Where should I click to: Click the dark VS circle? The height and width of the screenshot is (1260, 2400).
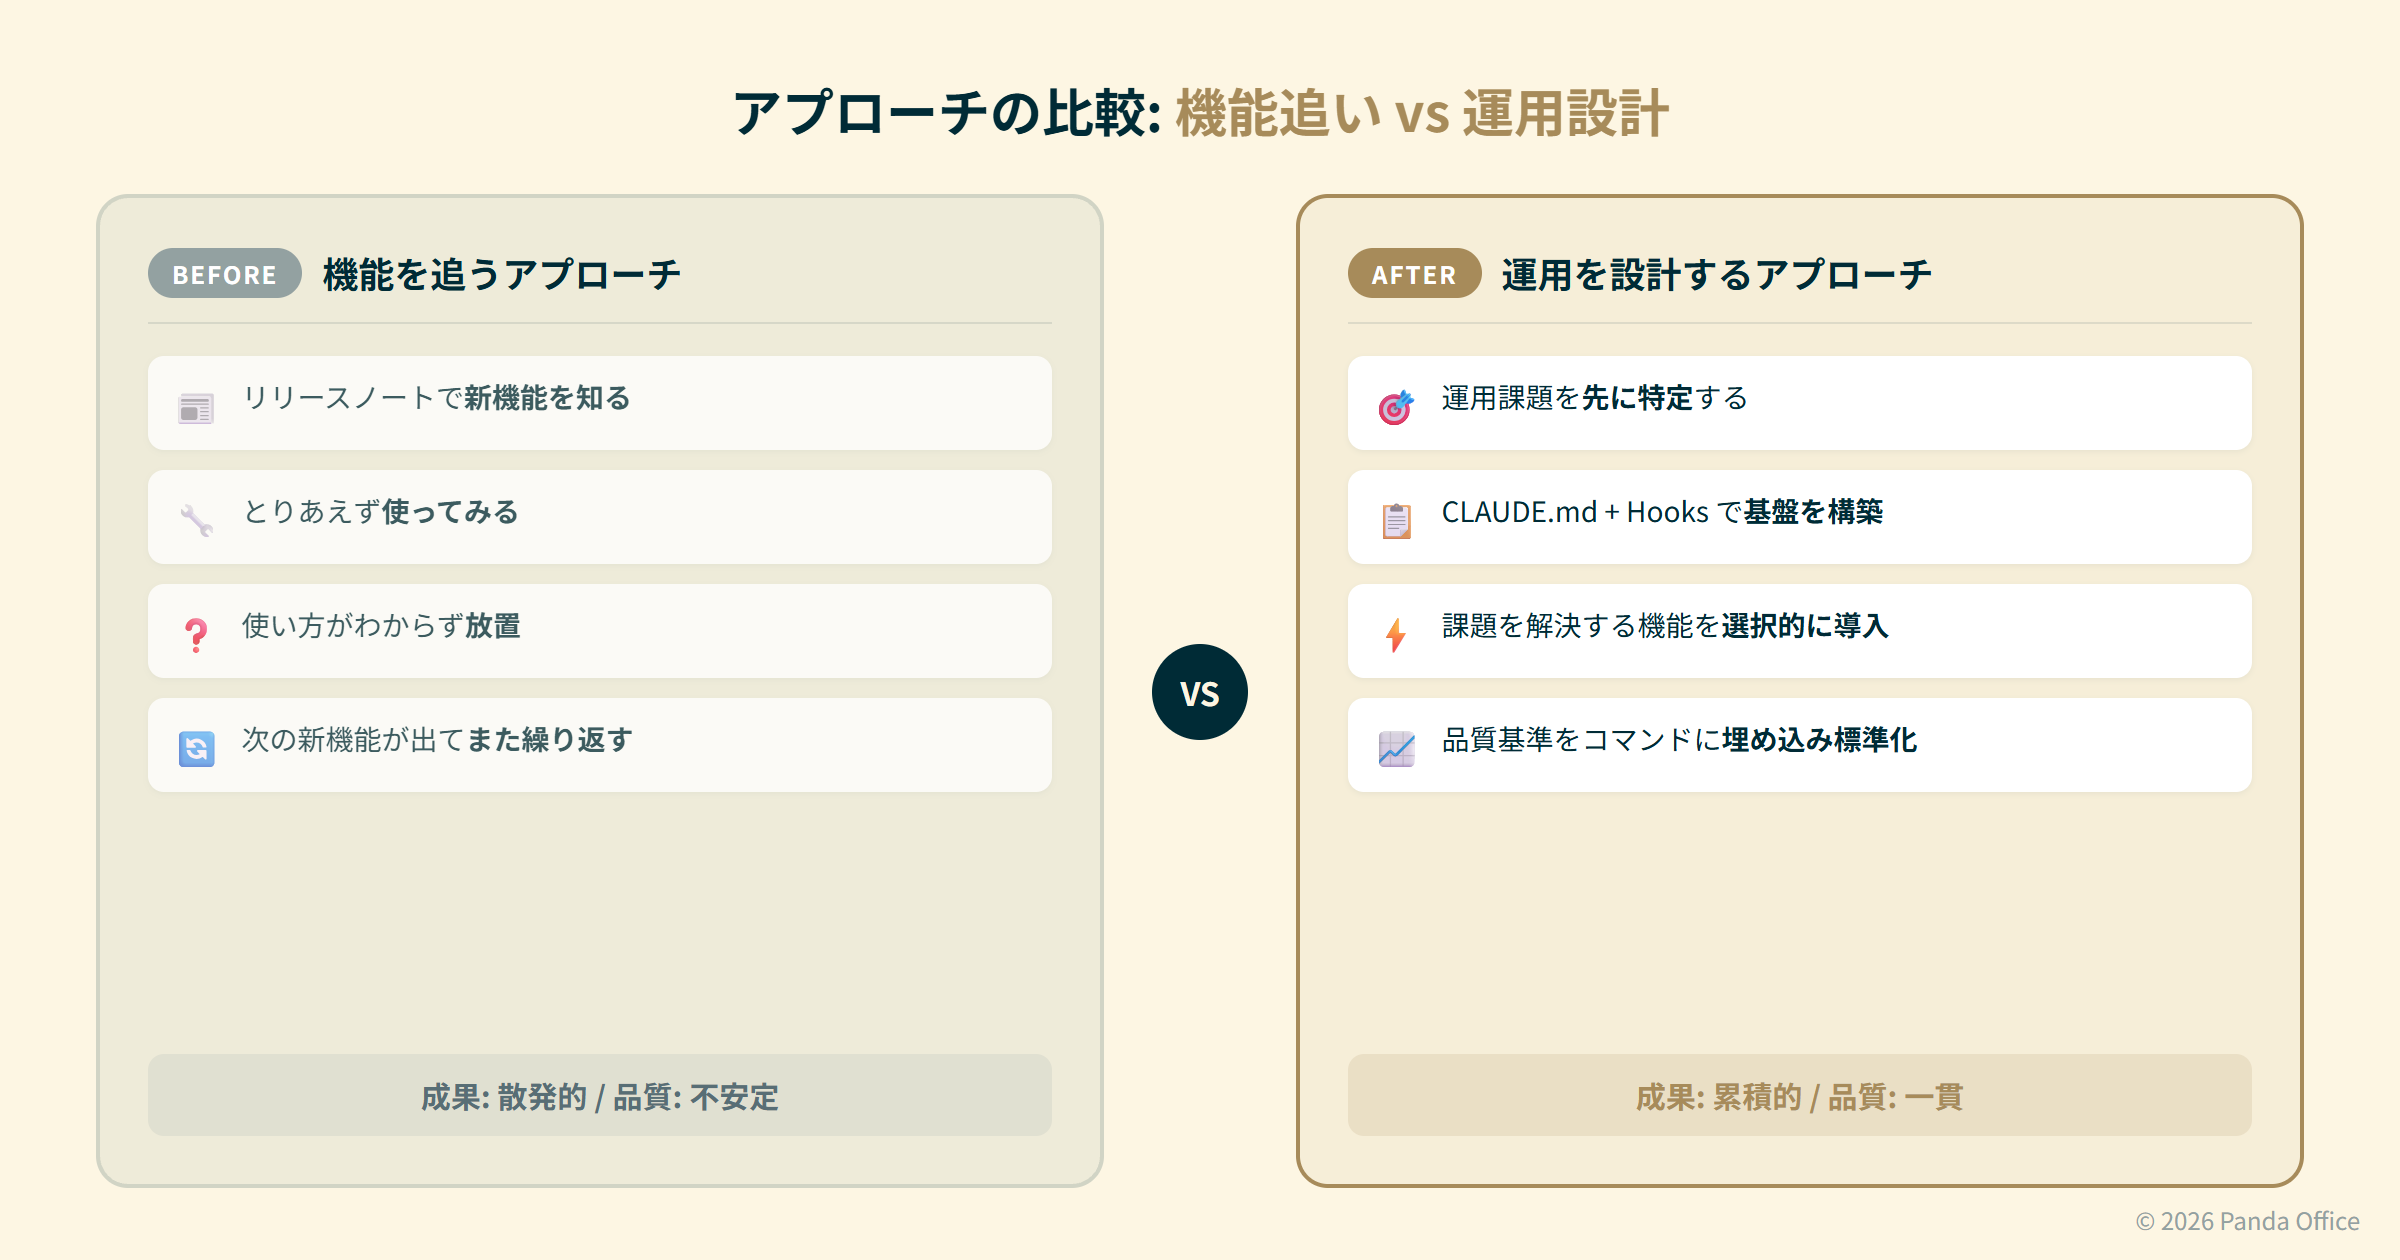pyautogui.click(x=1199, y=692)
